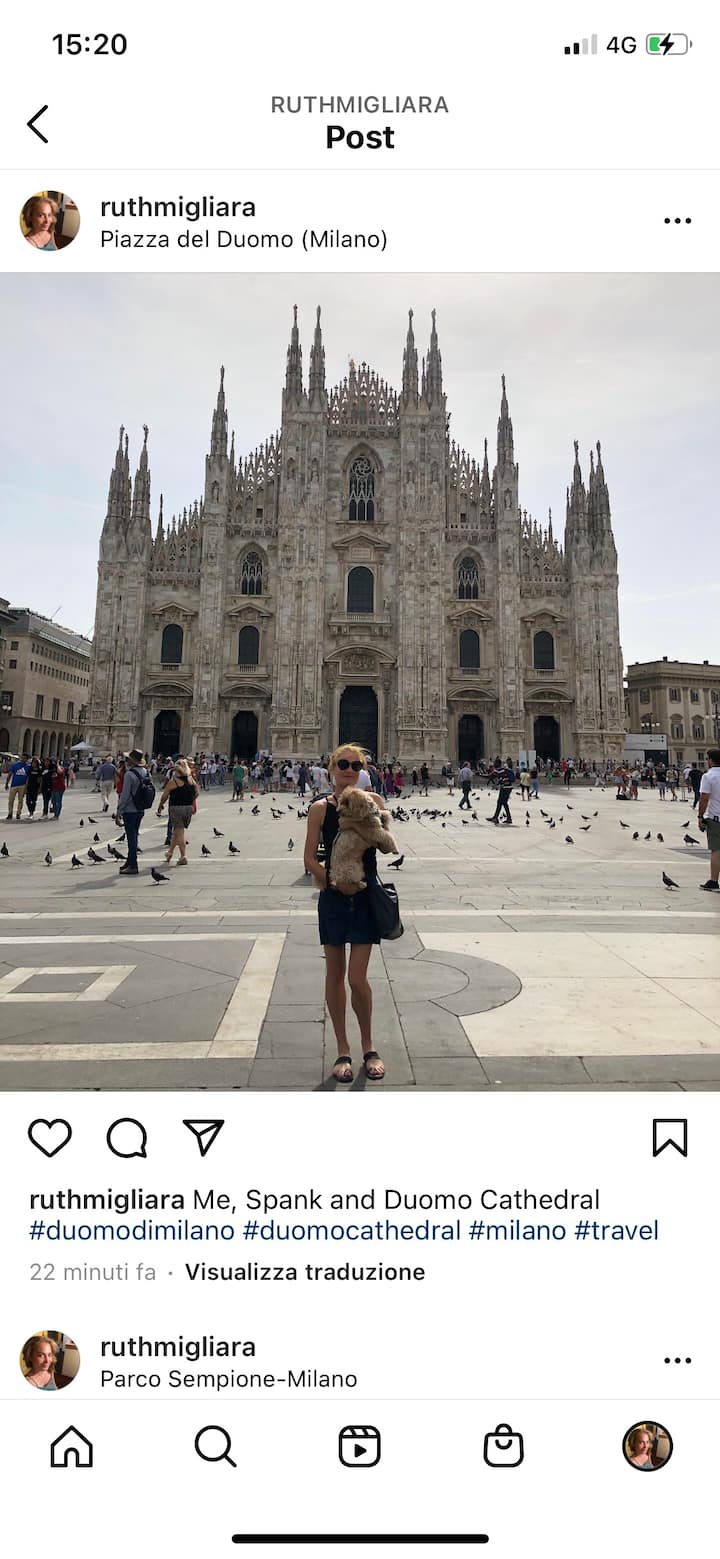Tap the battery indicator in status bar
720x1559 pixels.
[x=668, y=44]
